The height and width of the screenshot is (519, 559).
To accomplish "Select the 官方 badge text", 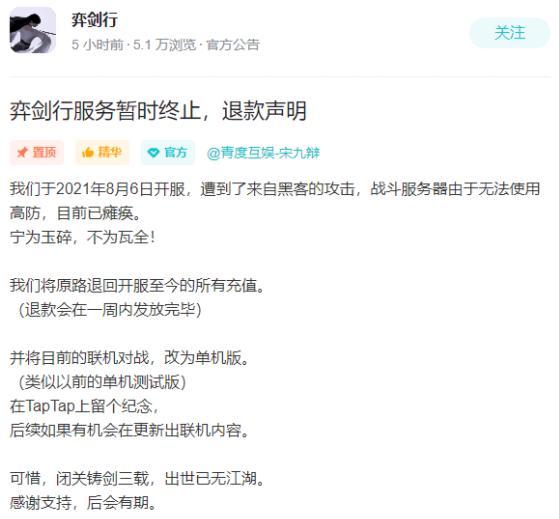I will tap(175, 153).
